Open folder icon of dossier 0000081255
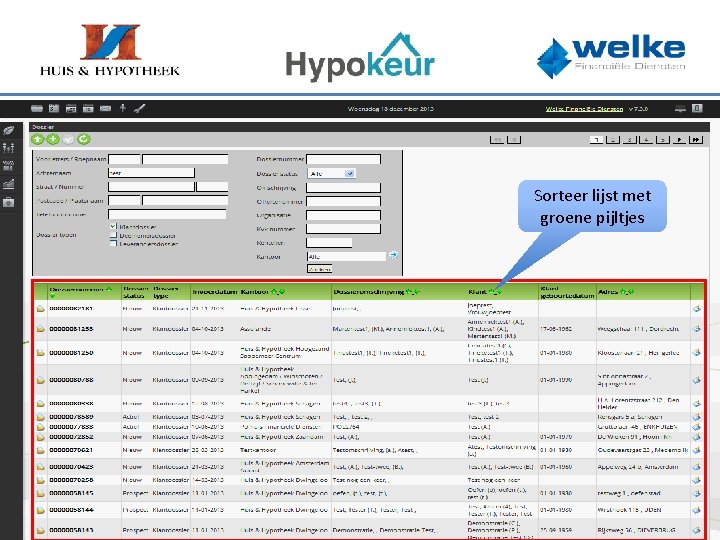Screen dimensions: 720x540 (x=40, y=329)
